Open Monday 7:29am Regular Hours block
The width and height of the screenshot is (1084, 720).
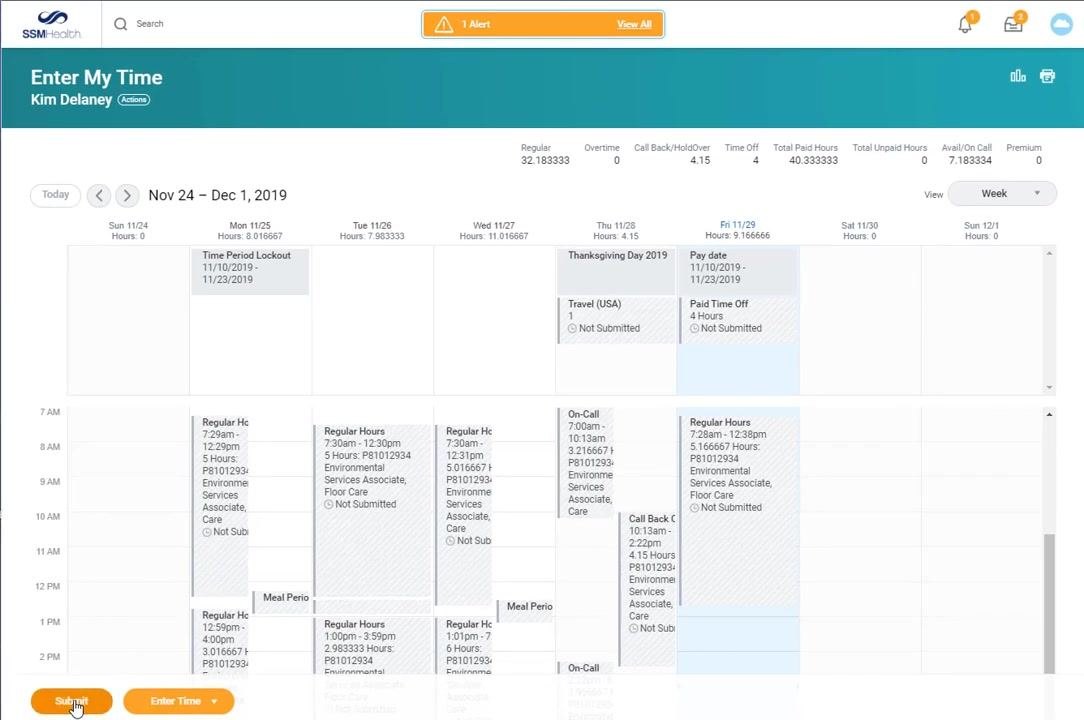click(220, 505)
